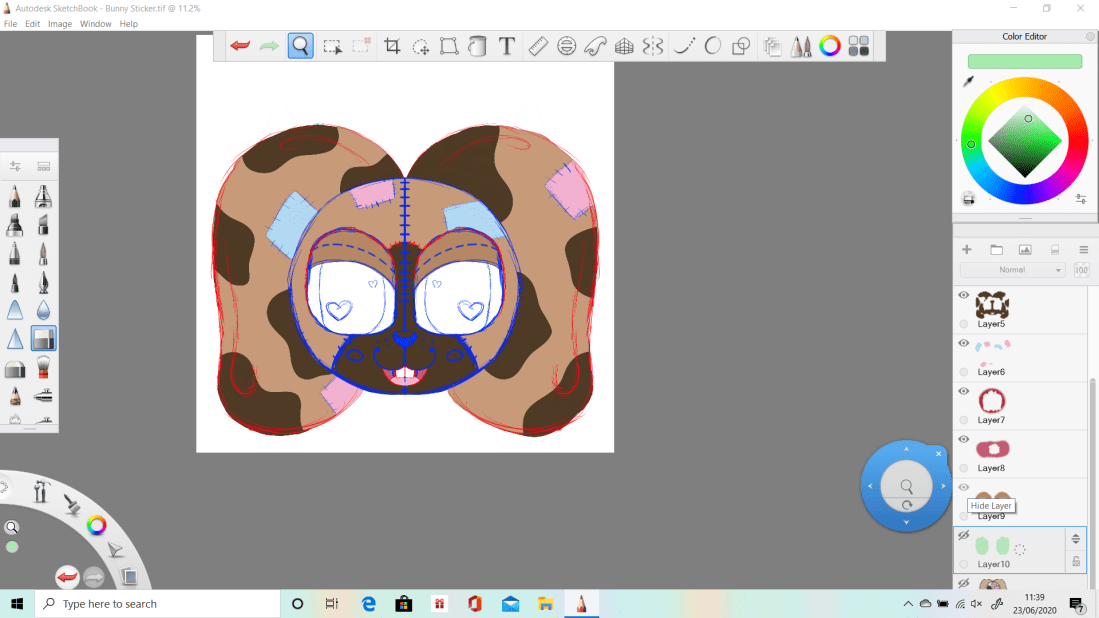Open the layer panel menu icon

click(x=1083, y=249)
